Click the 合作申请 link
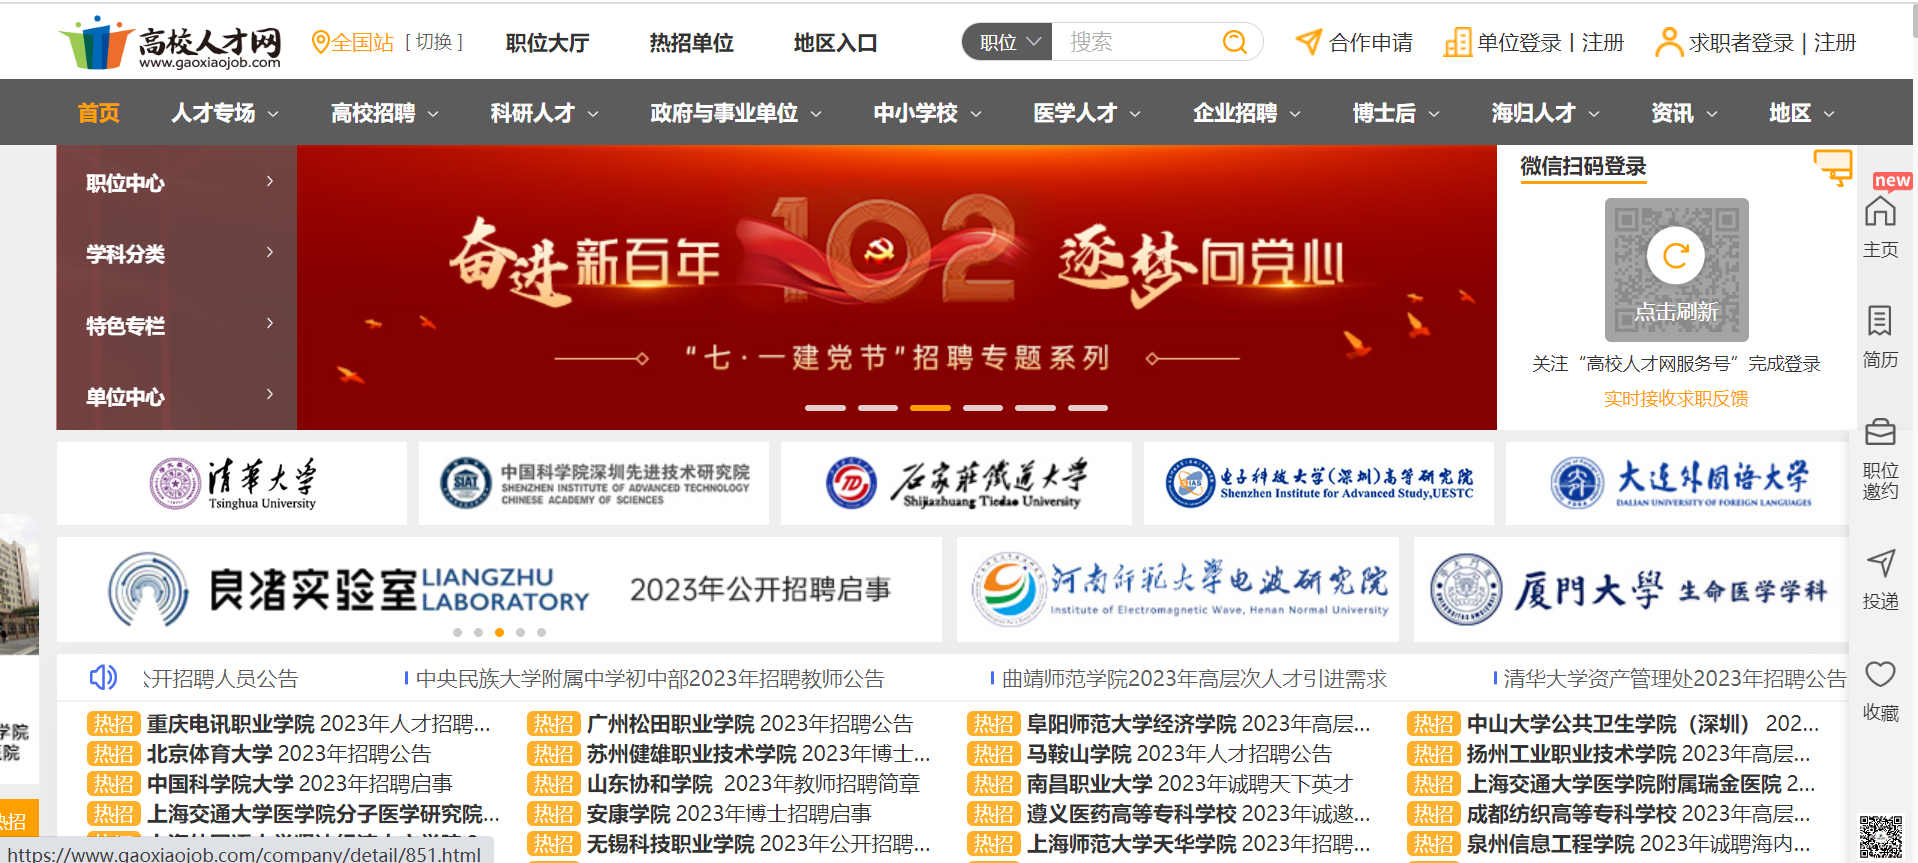Image resolution: width=1918 pixels, height=863 pixels. pyautogui.click(x=1371, y=42)
